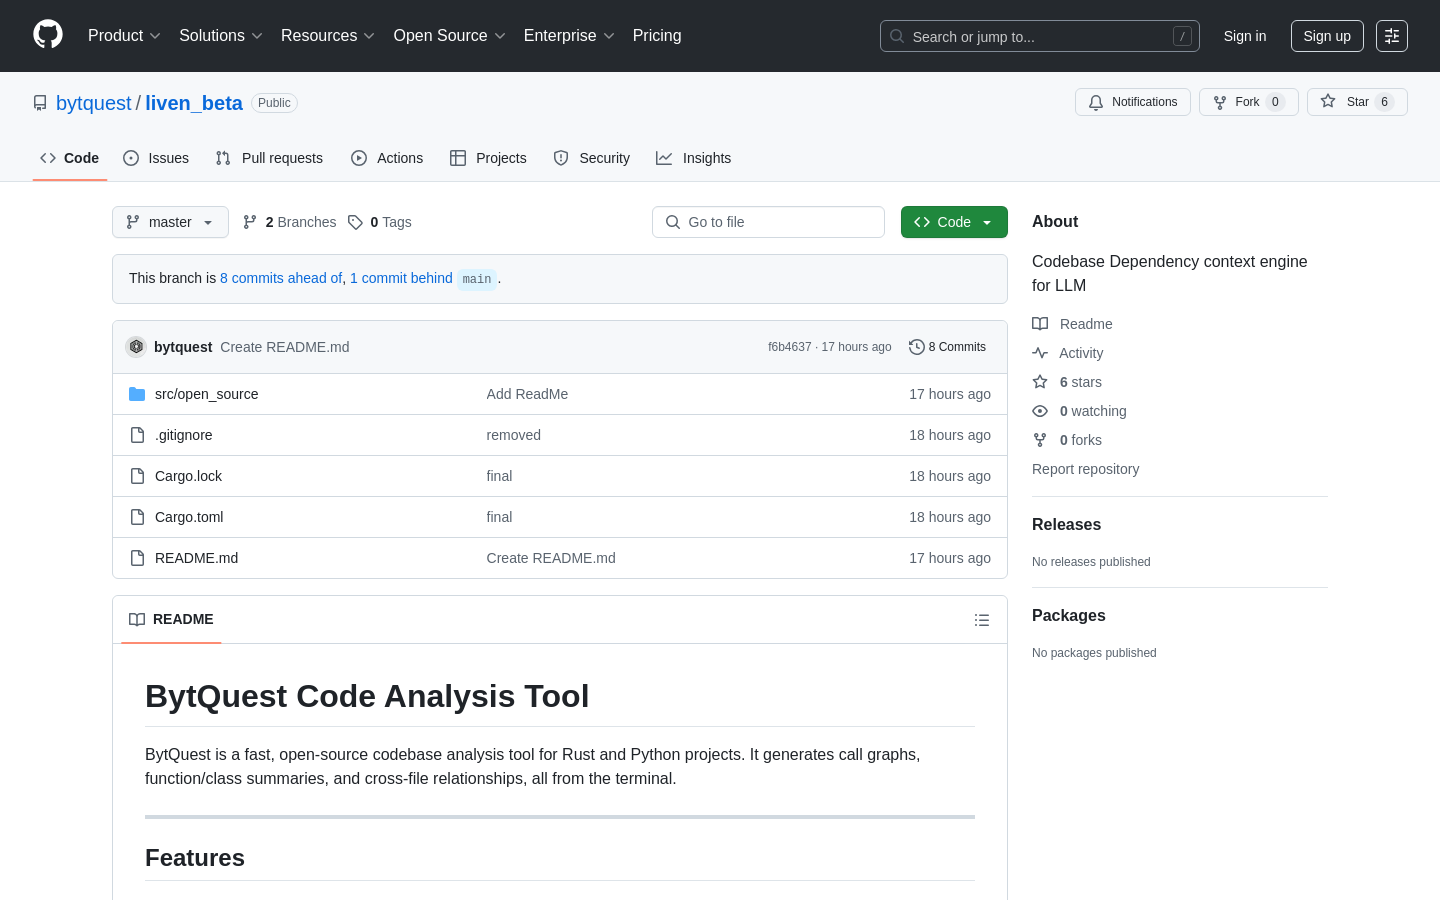
Task: Click the tag icon next to 0 Tags
Action: (355, 222)
